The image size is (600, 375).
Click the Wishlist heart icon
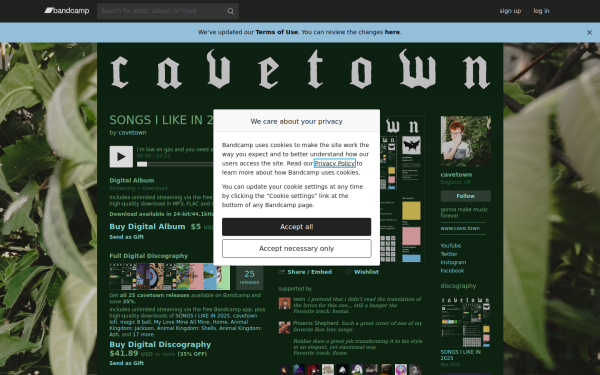pos(348,272)
